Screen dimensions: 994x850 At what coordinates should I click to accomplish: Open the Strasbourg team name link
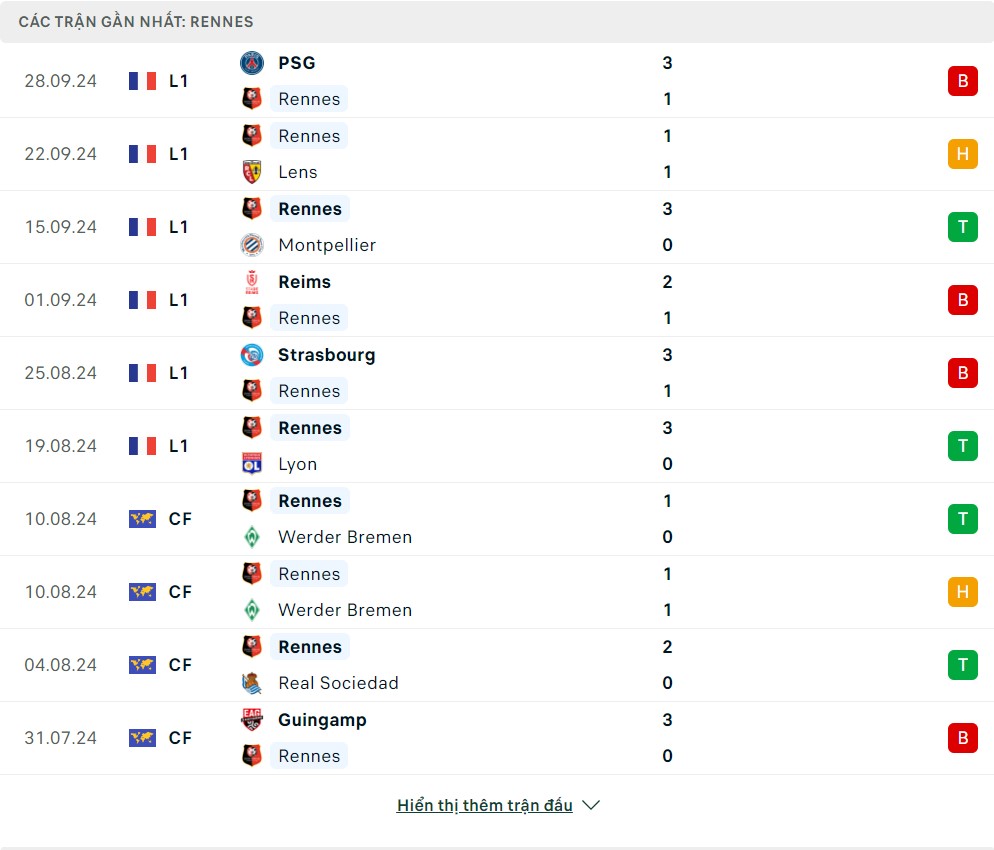coord(327,355)
